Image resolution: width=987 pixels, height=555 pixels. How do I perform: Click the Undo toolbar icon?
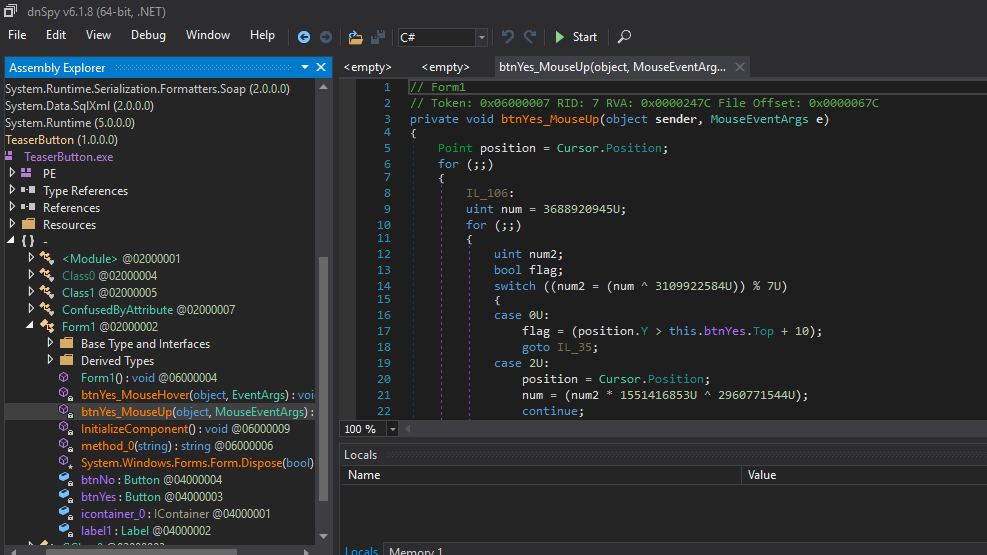click(508, 37)
